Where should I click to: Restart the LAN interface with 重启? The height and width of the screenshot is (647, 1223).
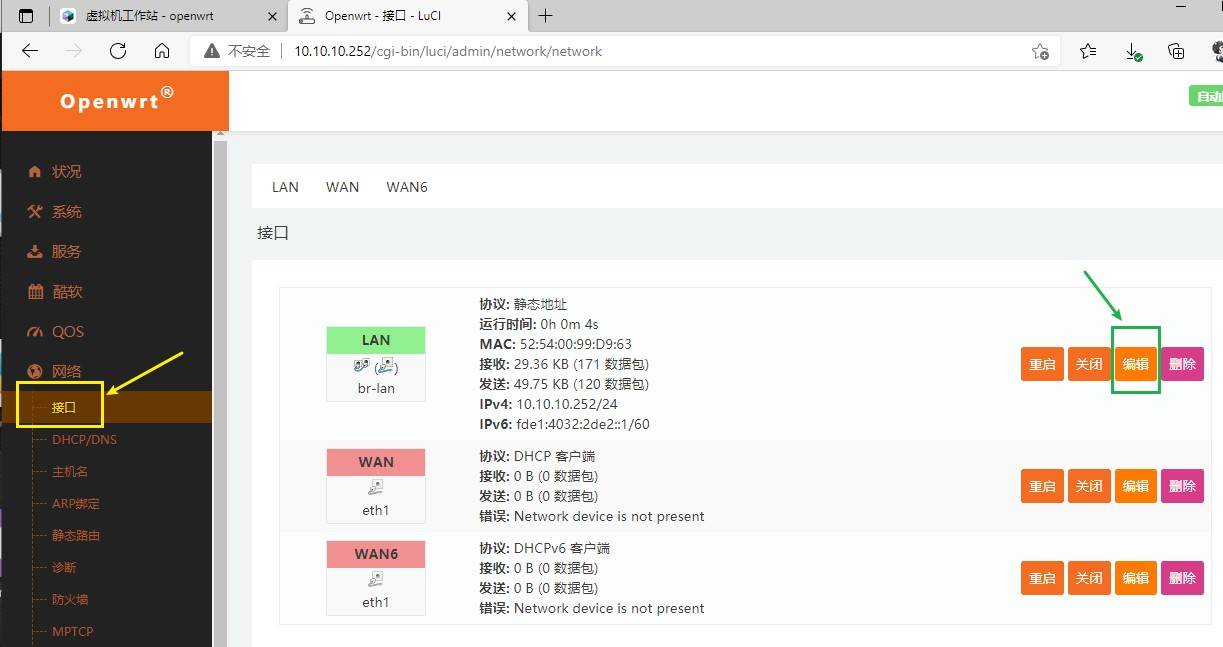(x=1041, y=364)
